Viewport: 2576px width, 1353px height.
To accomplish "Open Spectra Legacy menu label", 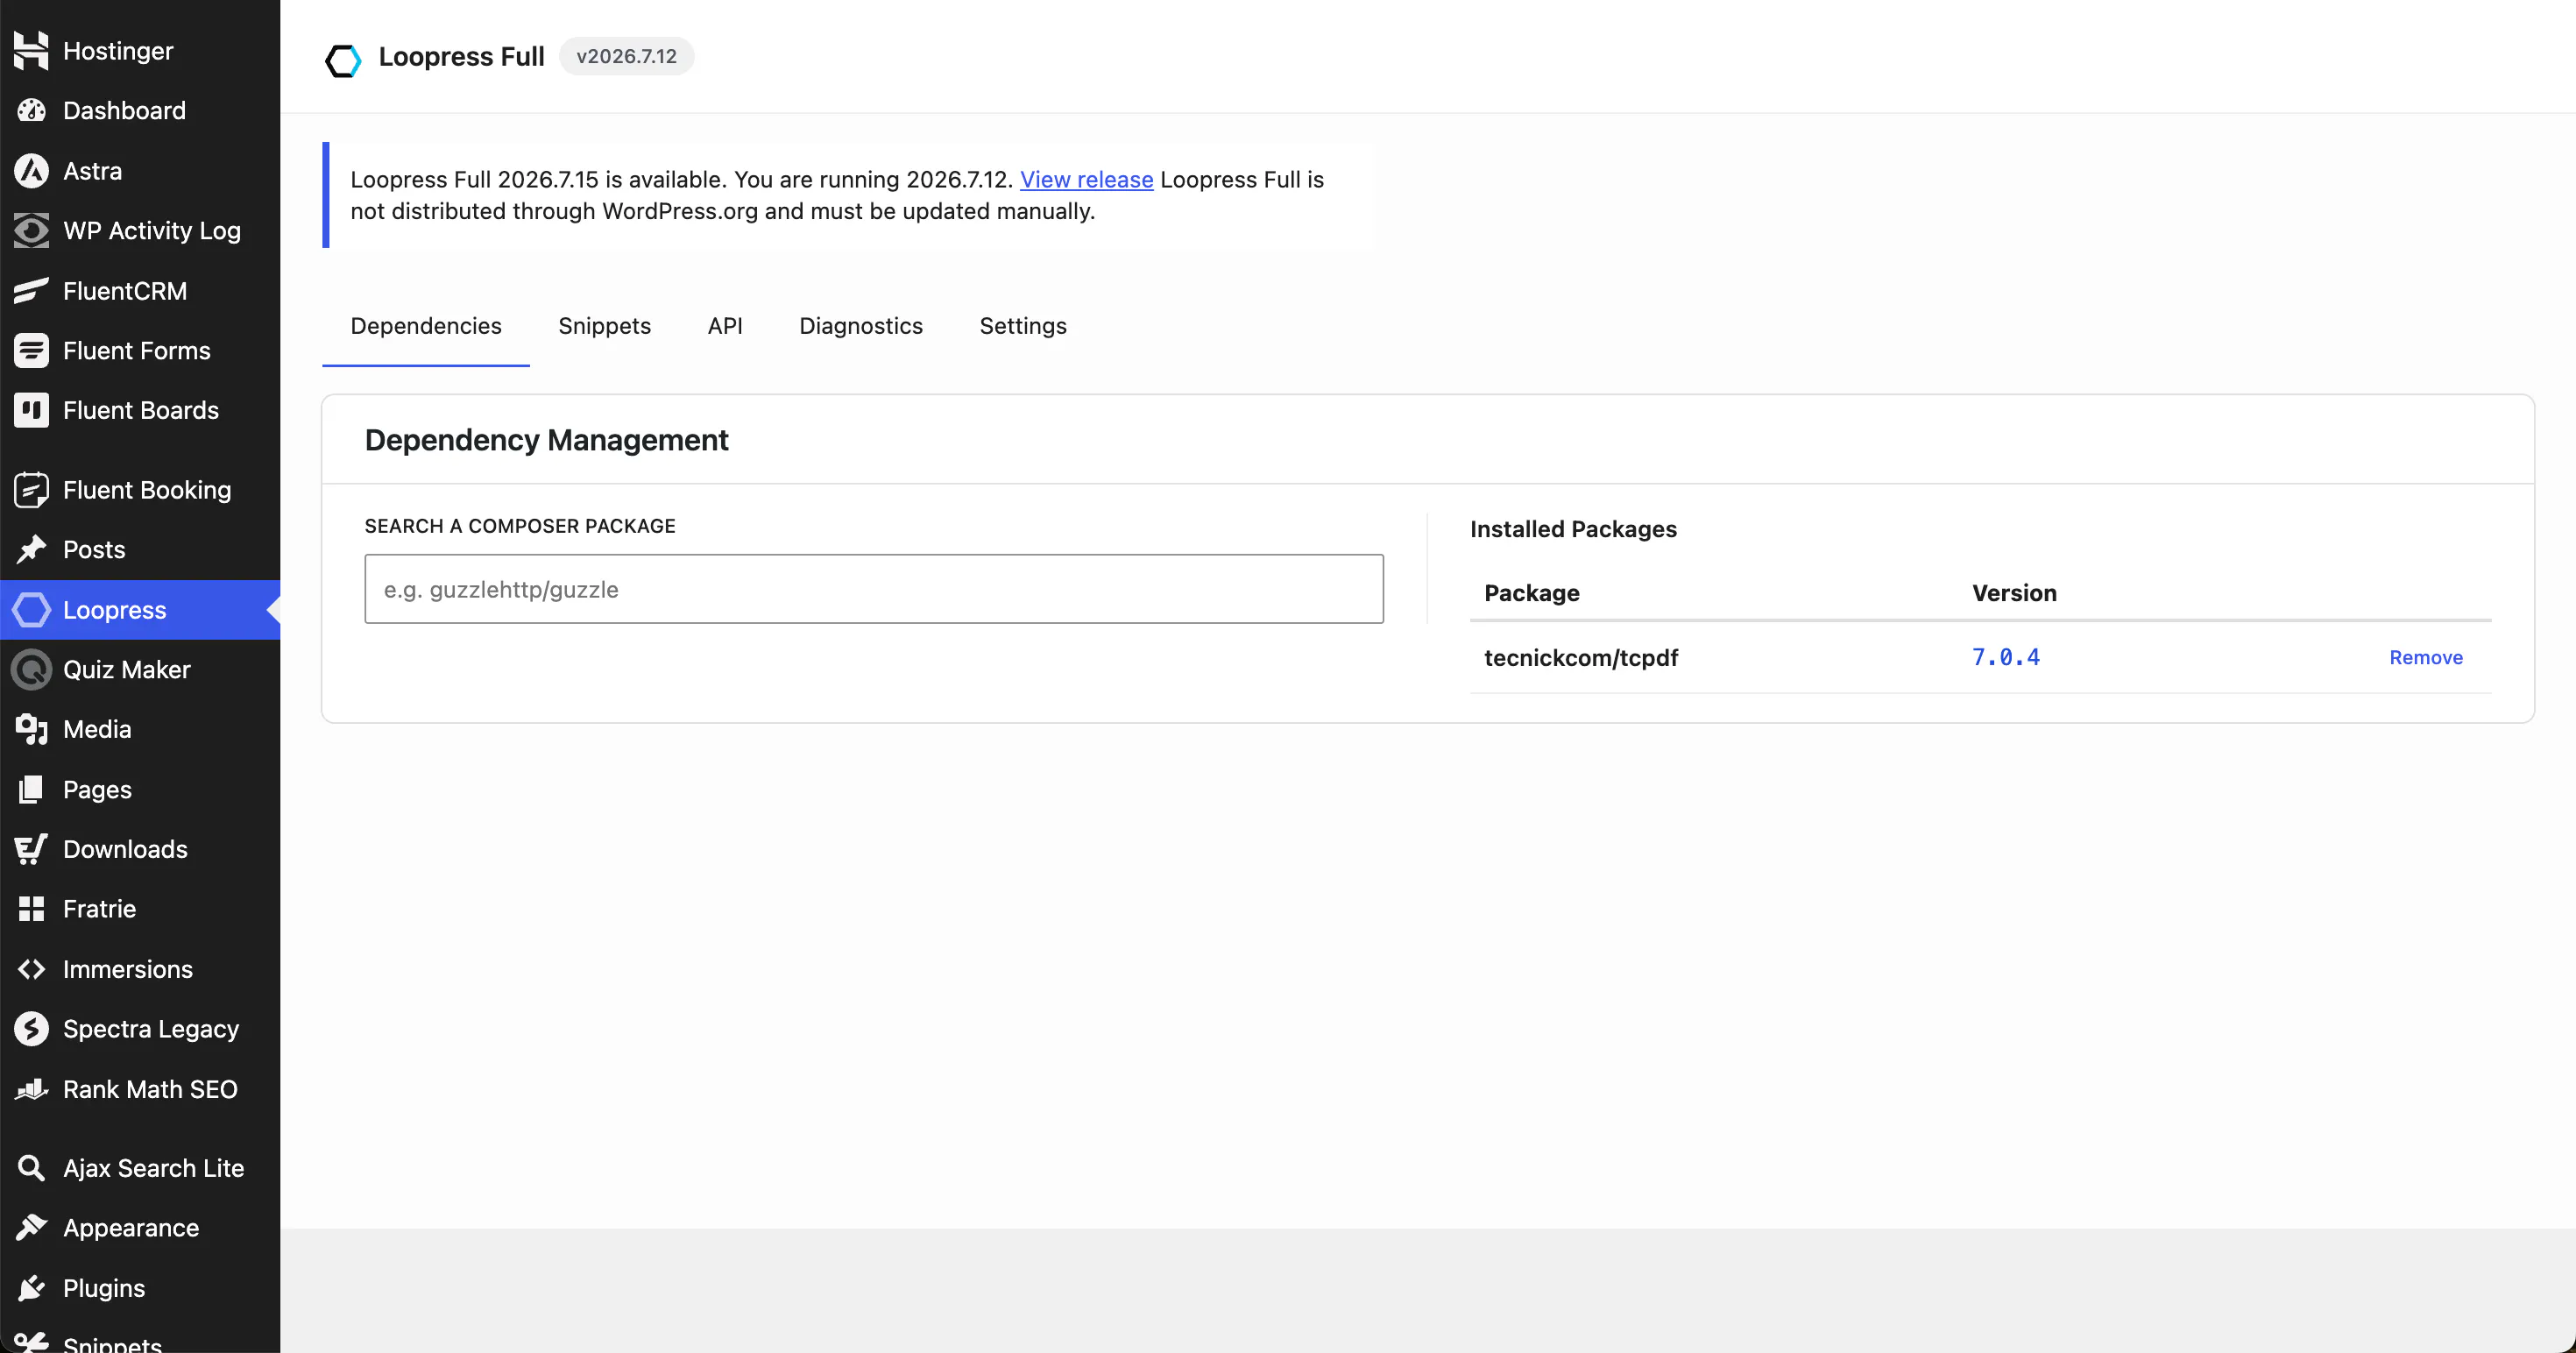I will coord(151,1029).
